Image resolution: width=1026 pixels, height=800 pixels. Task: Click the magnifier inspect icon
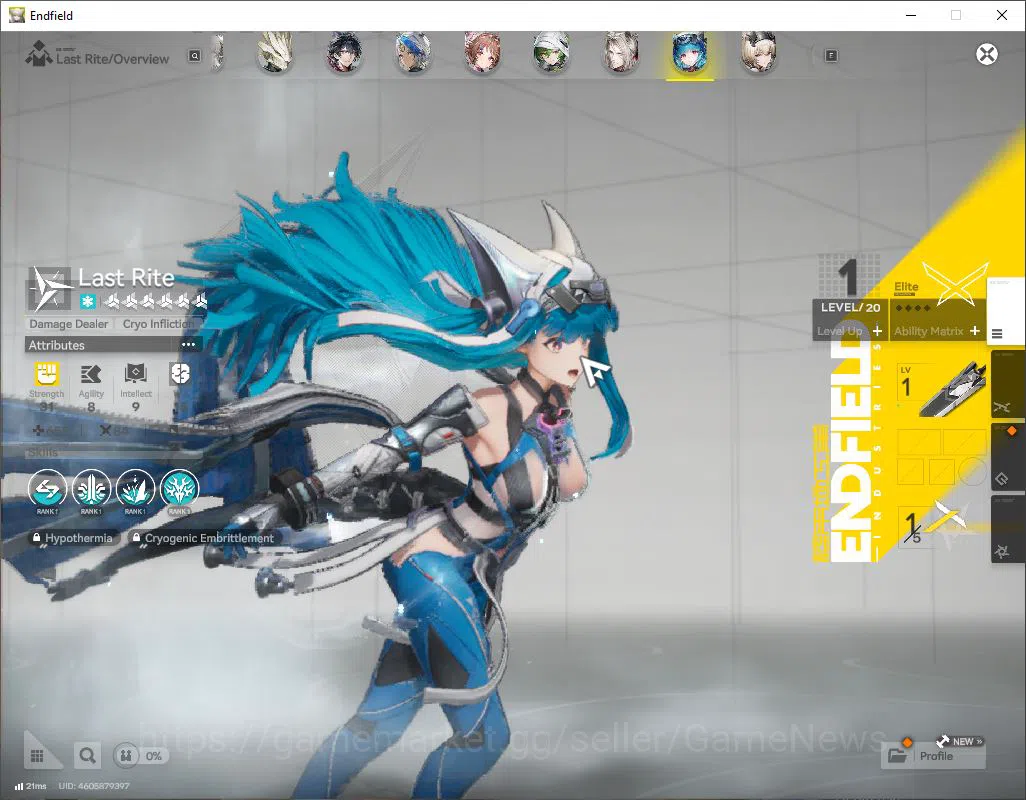point(87,756)
